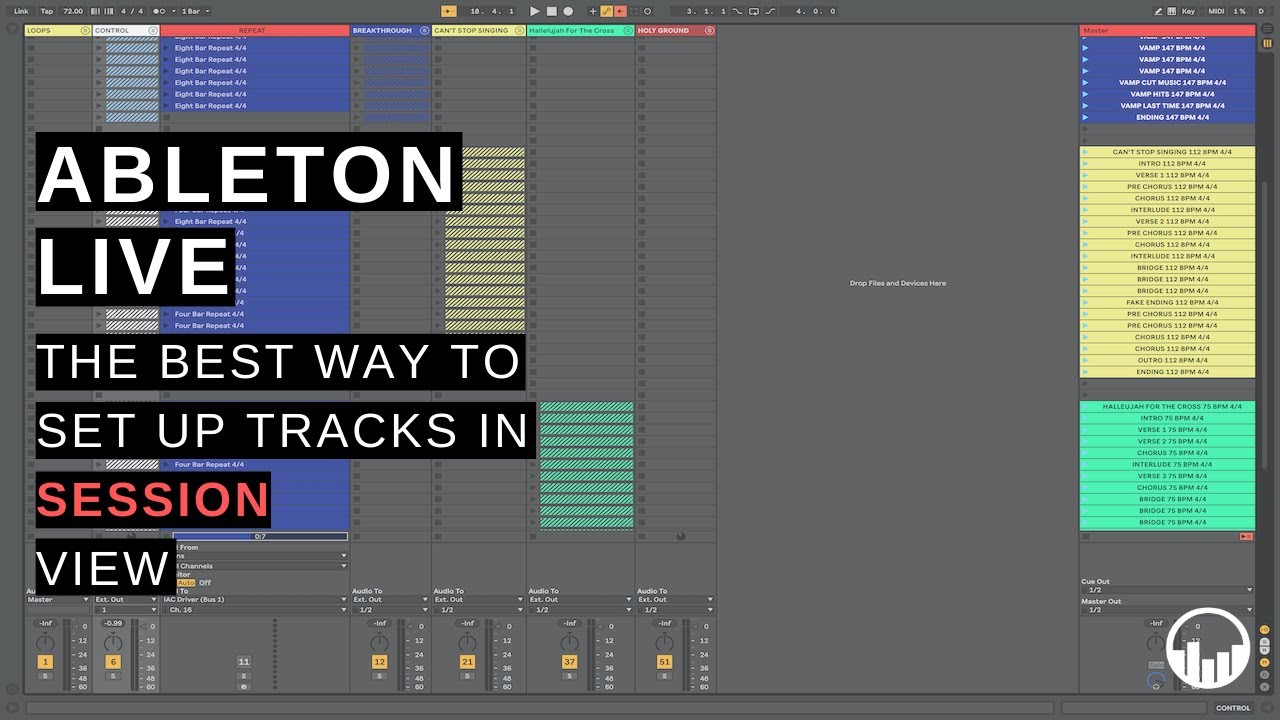
Task: Solo the track with activator 6
Action: point(113,676)
